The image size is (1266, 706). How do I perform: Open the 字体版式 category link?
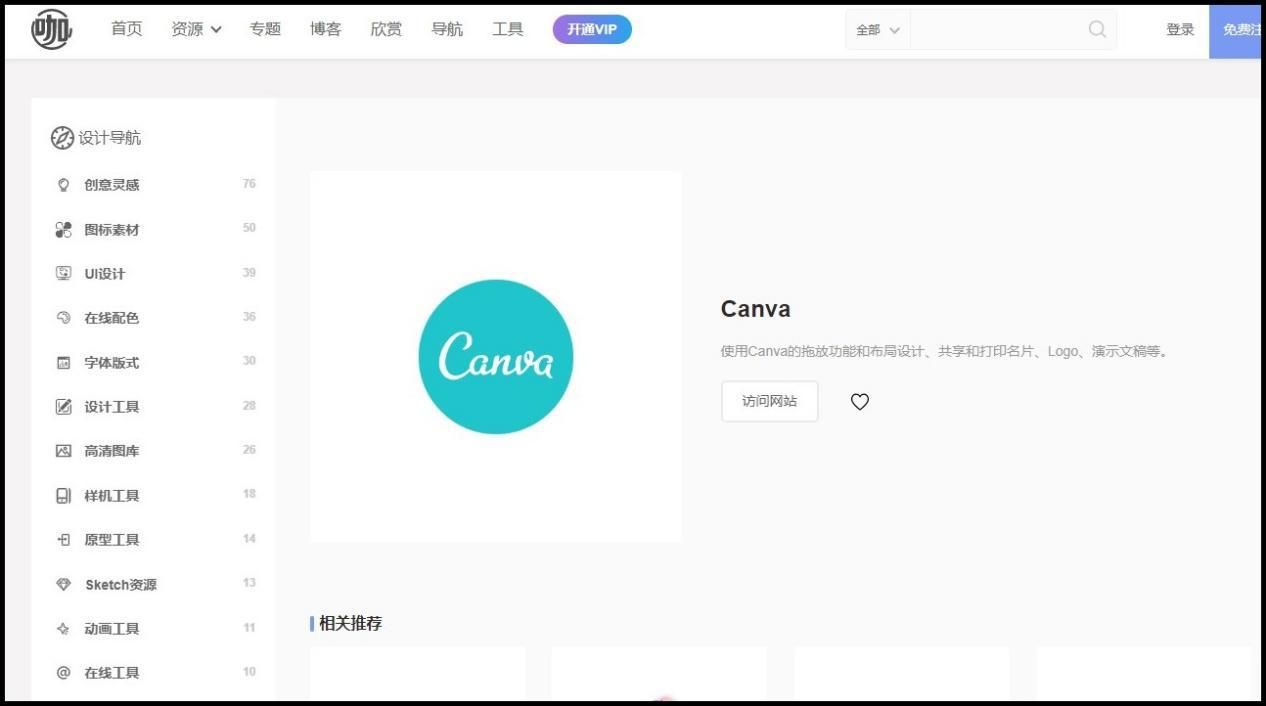[112, 363]
